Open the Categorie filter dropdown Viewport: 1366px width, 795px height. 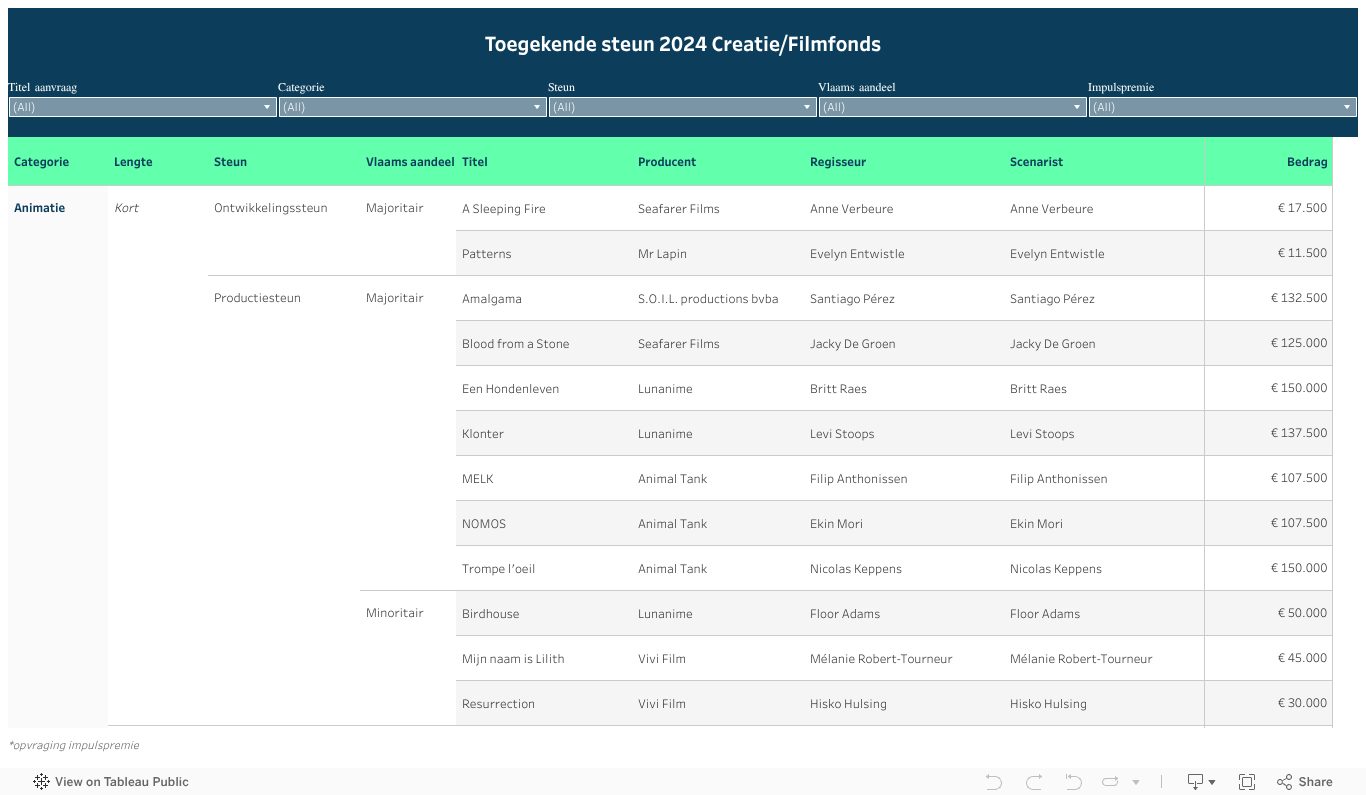(412, 107)
